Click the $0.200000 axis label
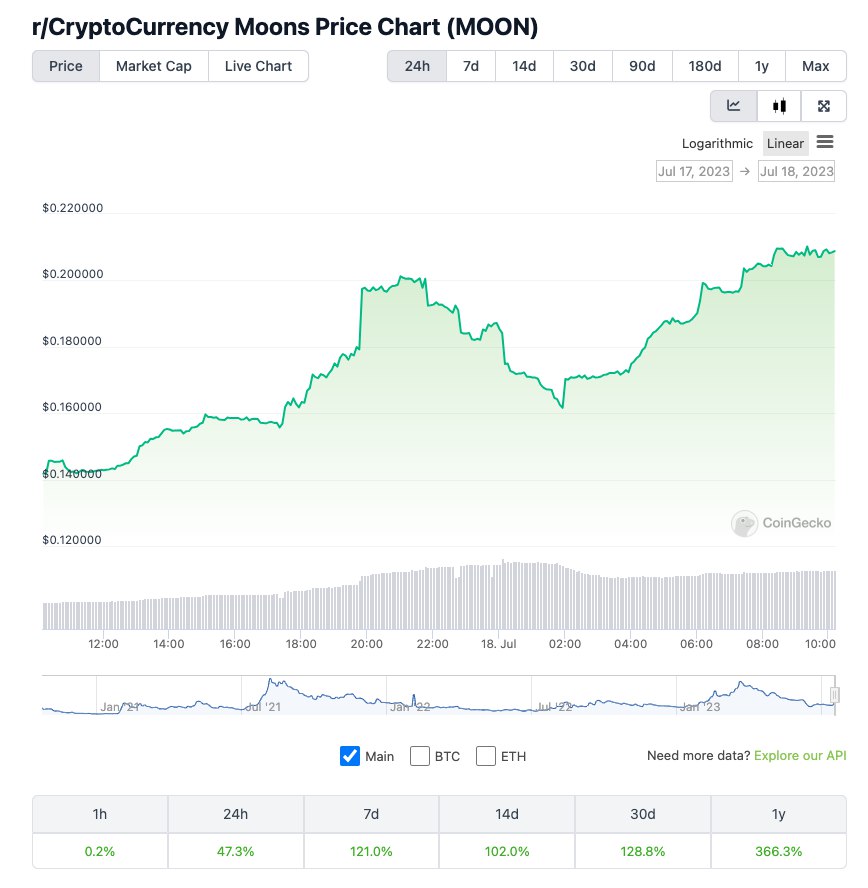 pyautogui.click(x=72, y=274)
